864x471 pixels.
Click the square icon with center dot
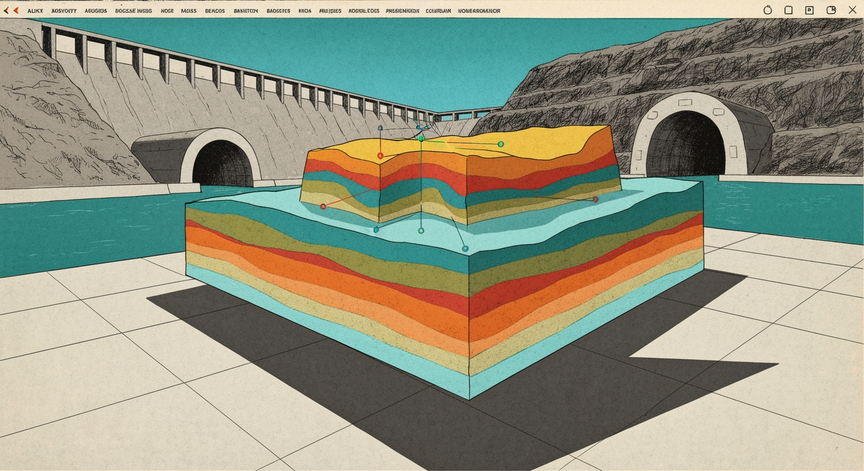pos(809,10)
